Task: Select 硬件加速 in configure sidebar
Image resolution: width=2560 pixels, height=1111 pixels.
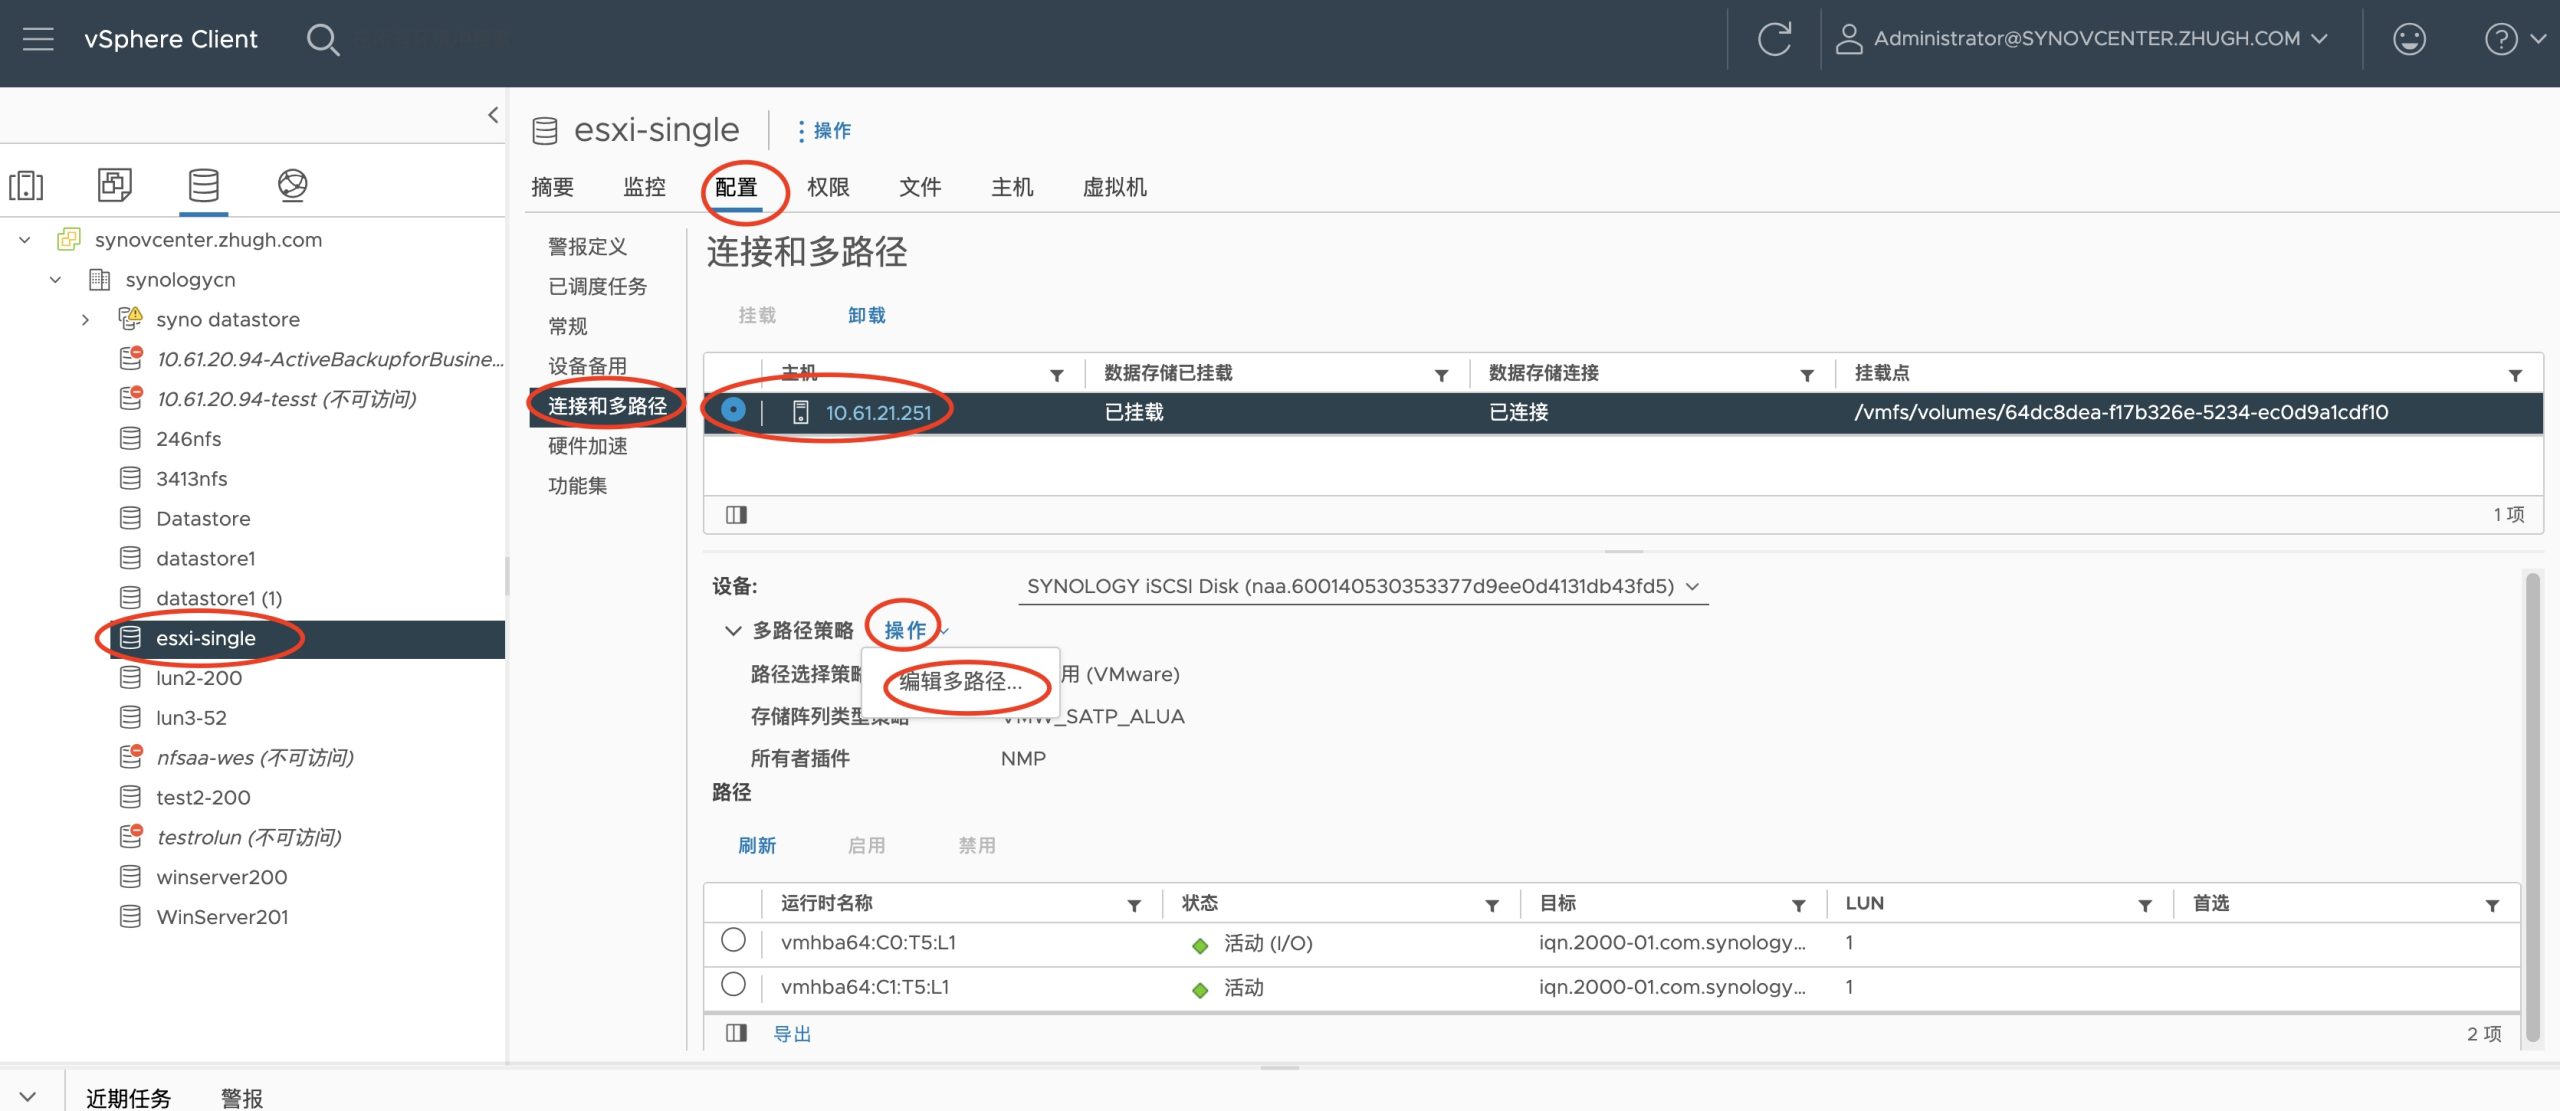Action: pyautogui.click(x=588, y=446)
